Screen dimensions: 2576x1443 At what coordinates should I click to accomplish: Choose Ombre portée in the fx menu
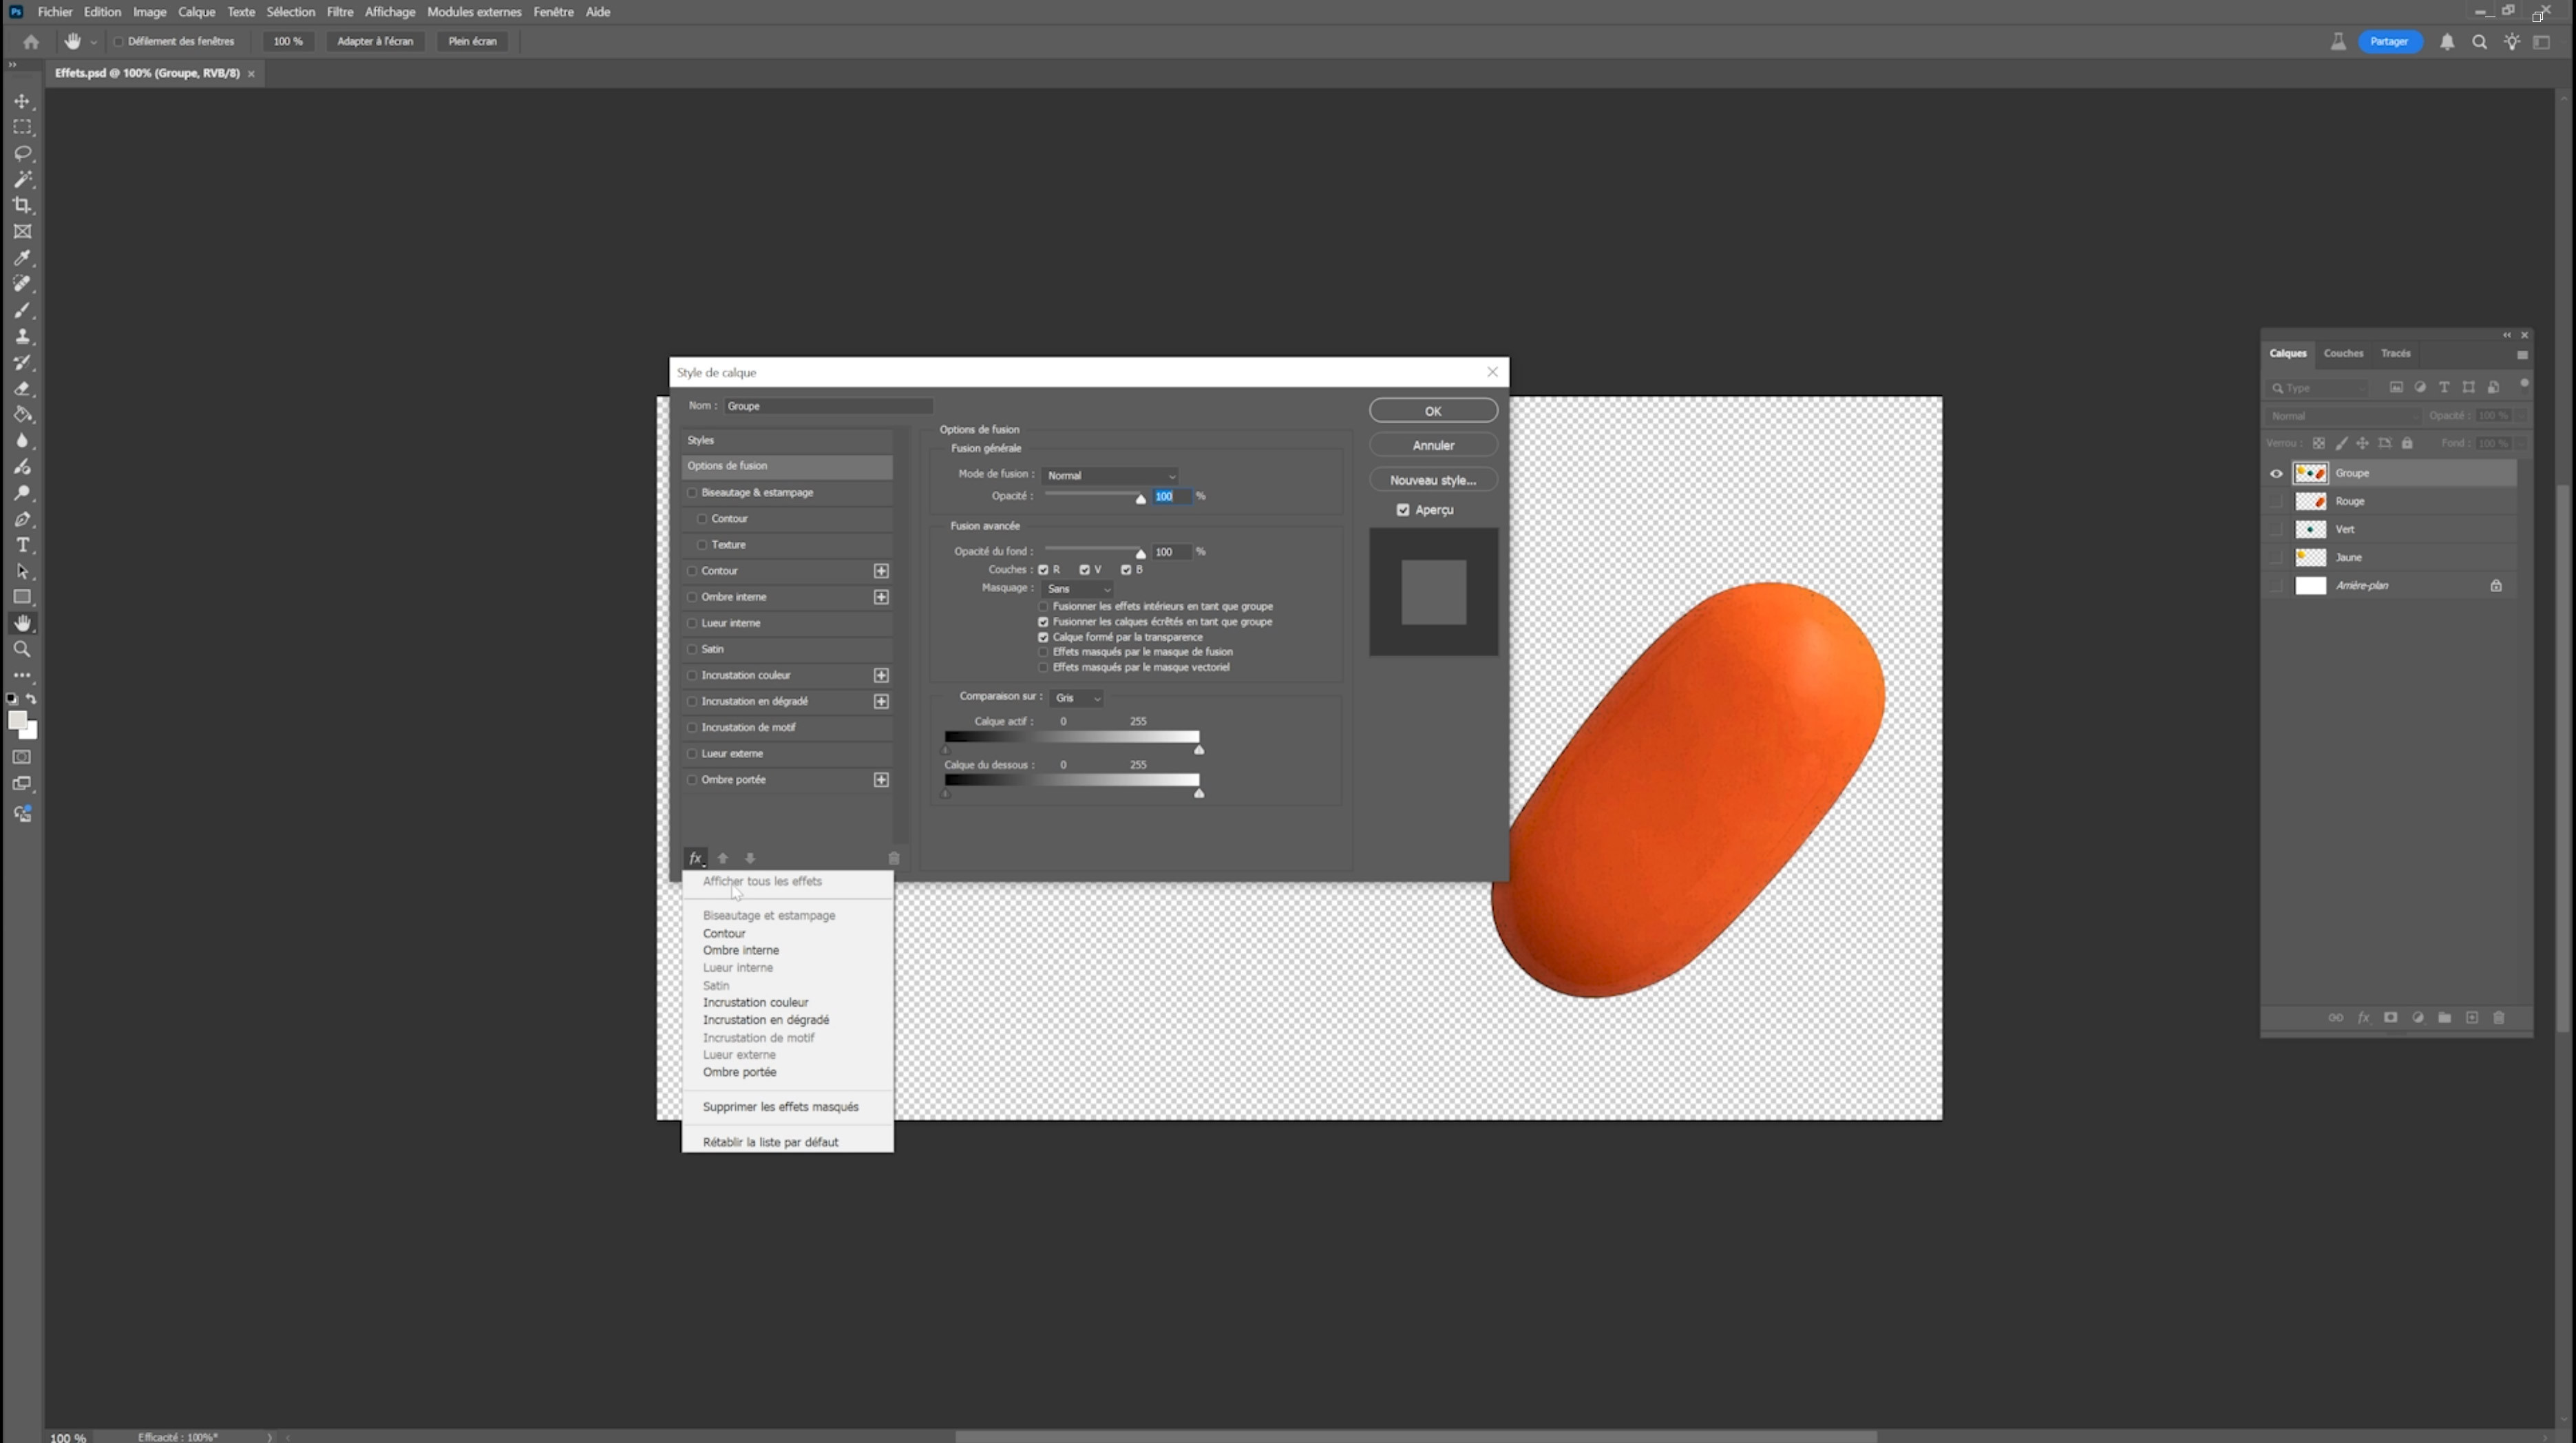(x=739, y=1072)
